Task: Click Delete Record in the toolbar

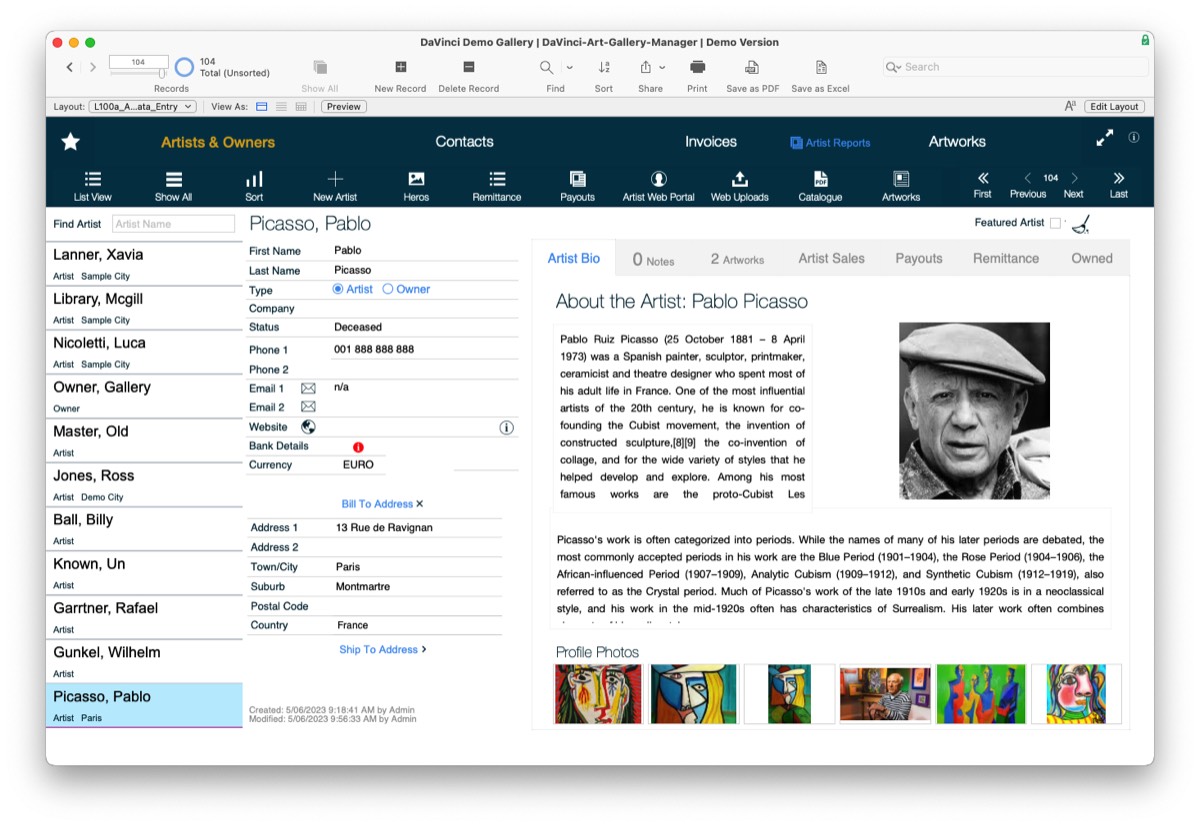Action: [x=468, y=75]
